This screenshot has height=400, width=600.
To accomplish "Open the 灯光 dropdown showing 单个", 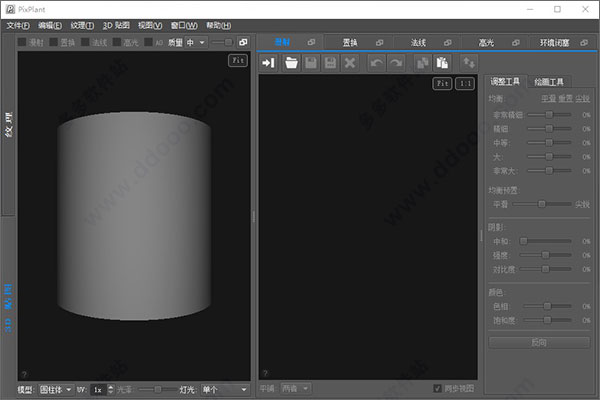I will pyautogui.click(x=225, y=390).
